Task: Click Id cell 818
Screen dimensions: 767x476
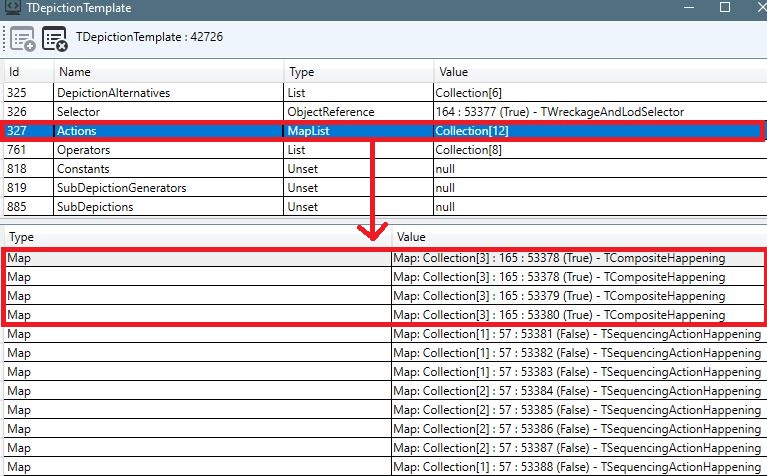Action: coord(28,169)
